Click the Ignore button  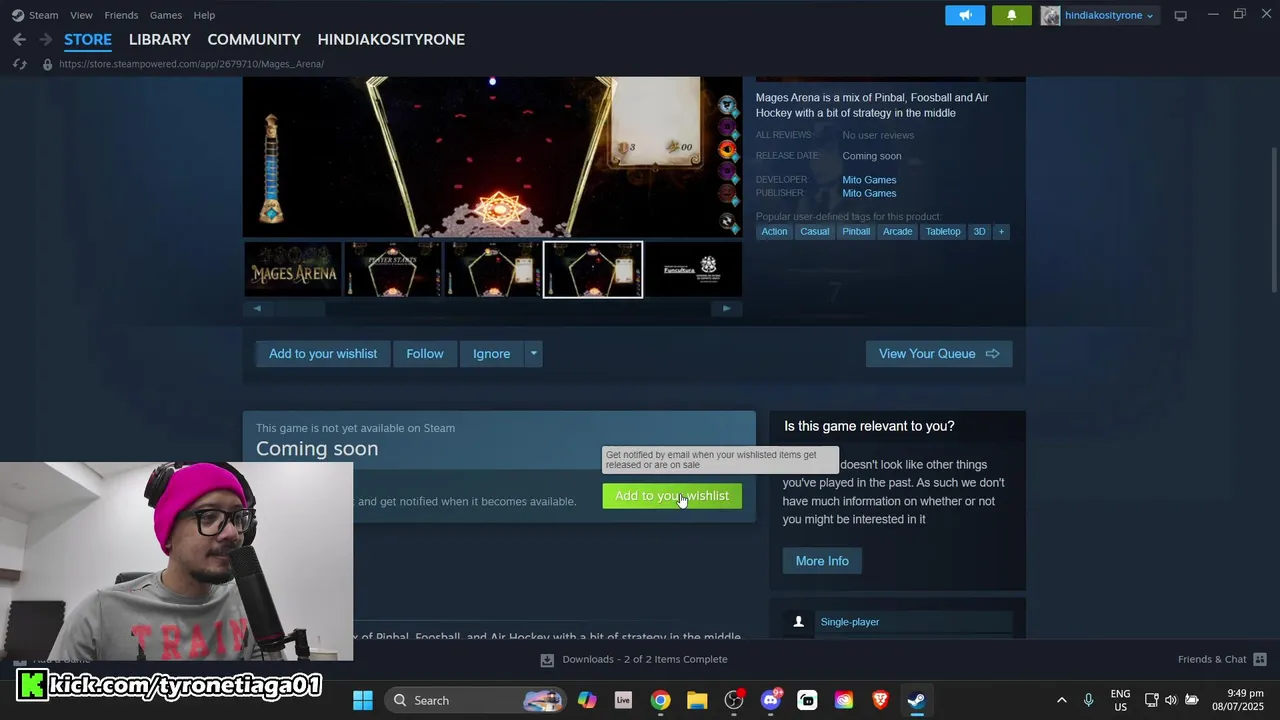click(x=491, y=354)
